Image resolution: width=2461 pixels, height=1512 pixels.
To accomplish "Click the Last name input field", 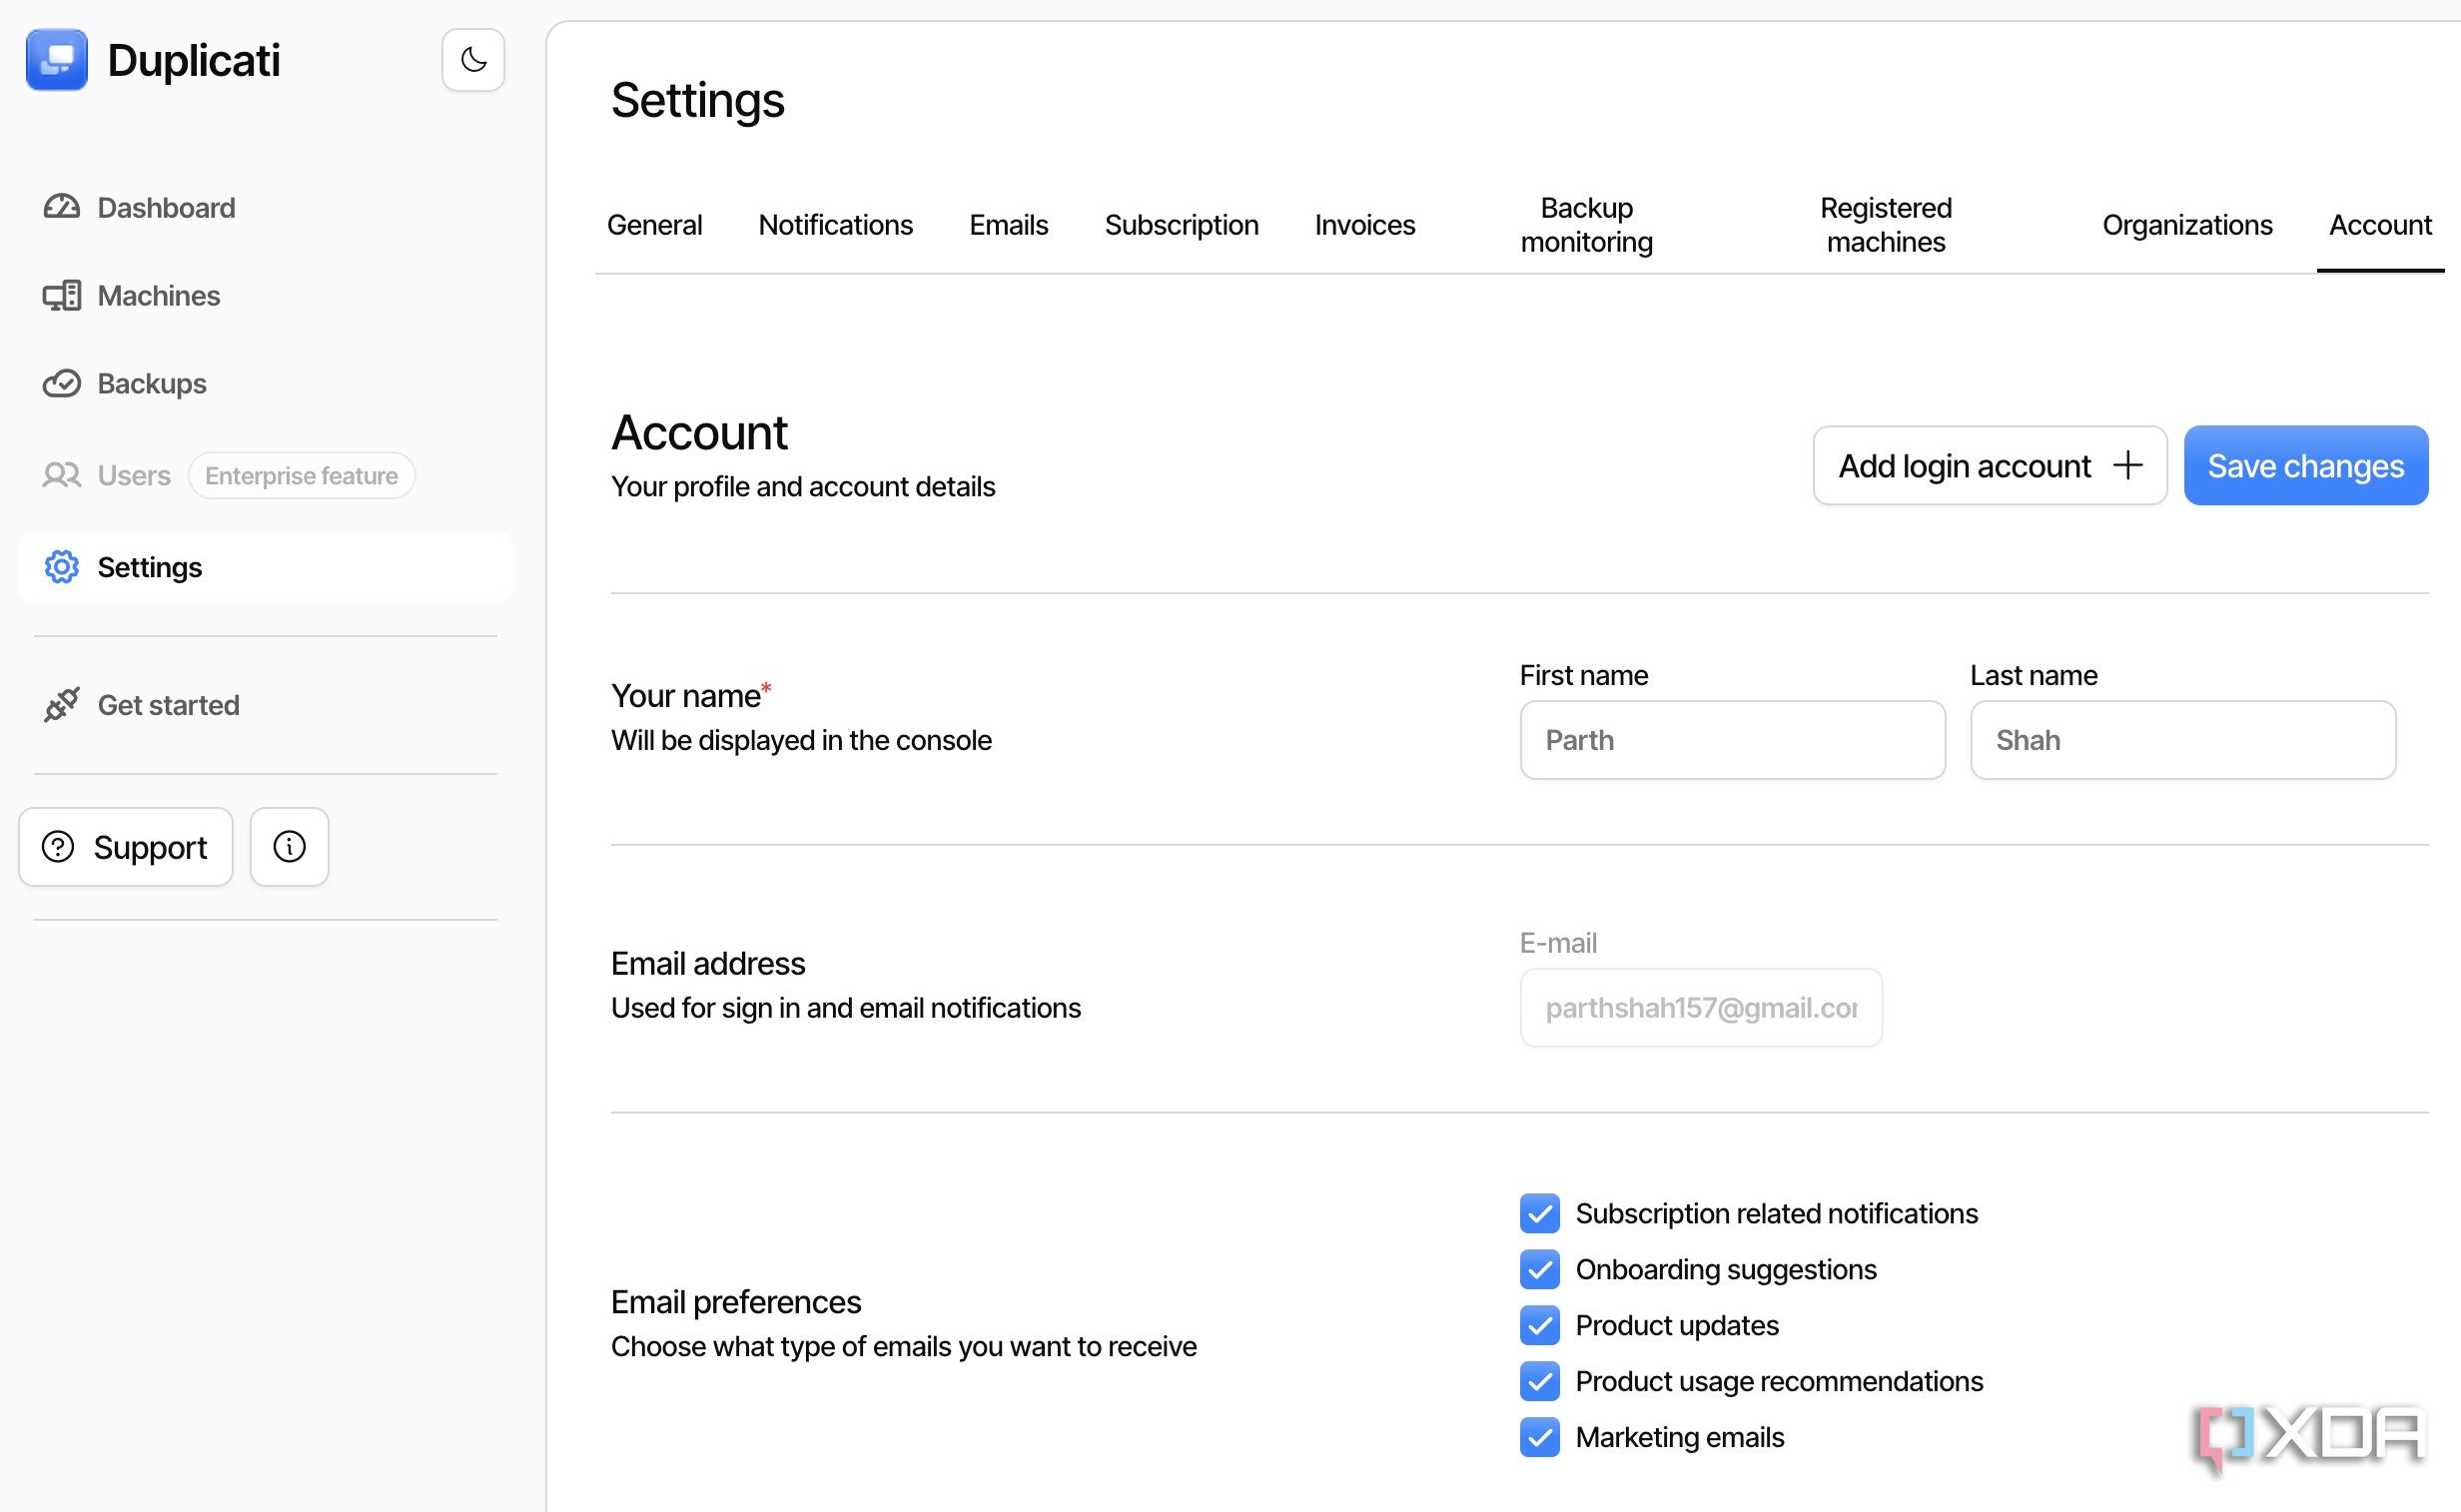I will click(x=2182, y=740).
